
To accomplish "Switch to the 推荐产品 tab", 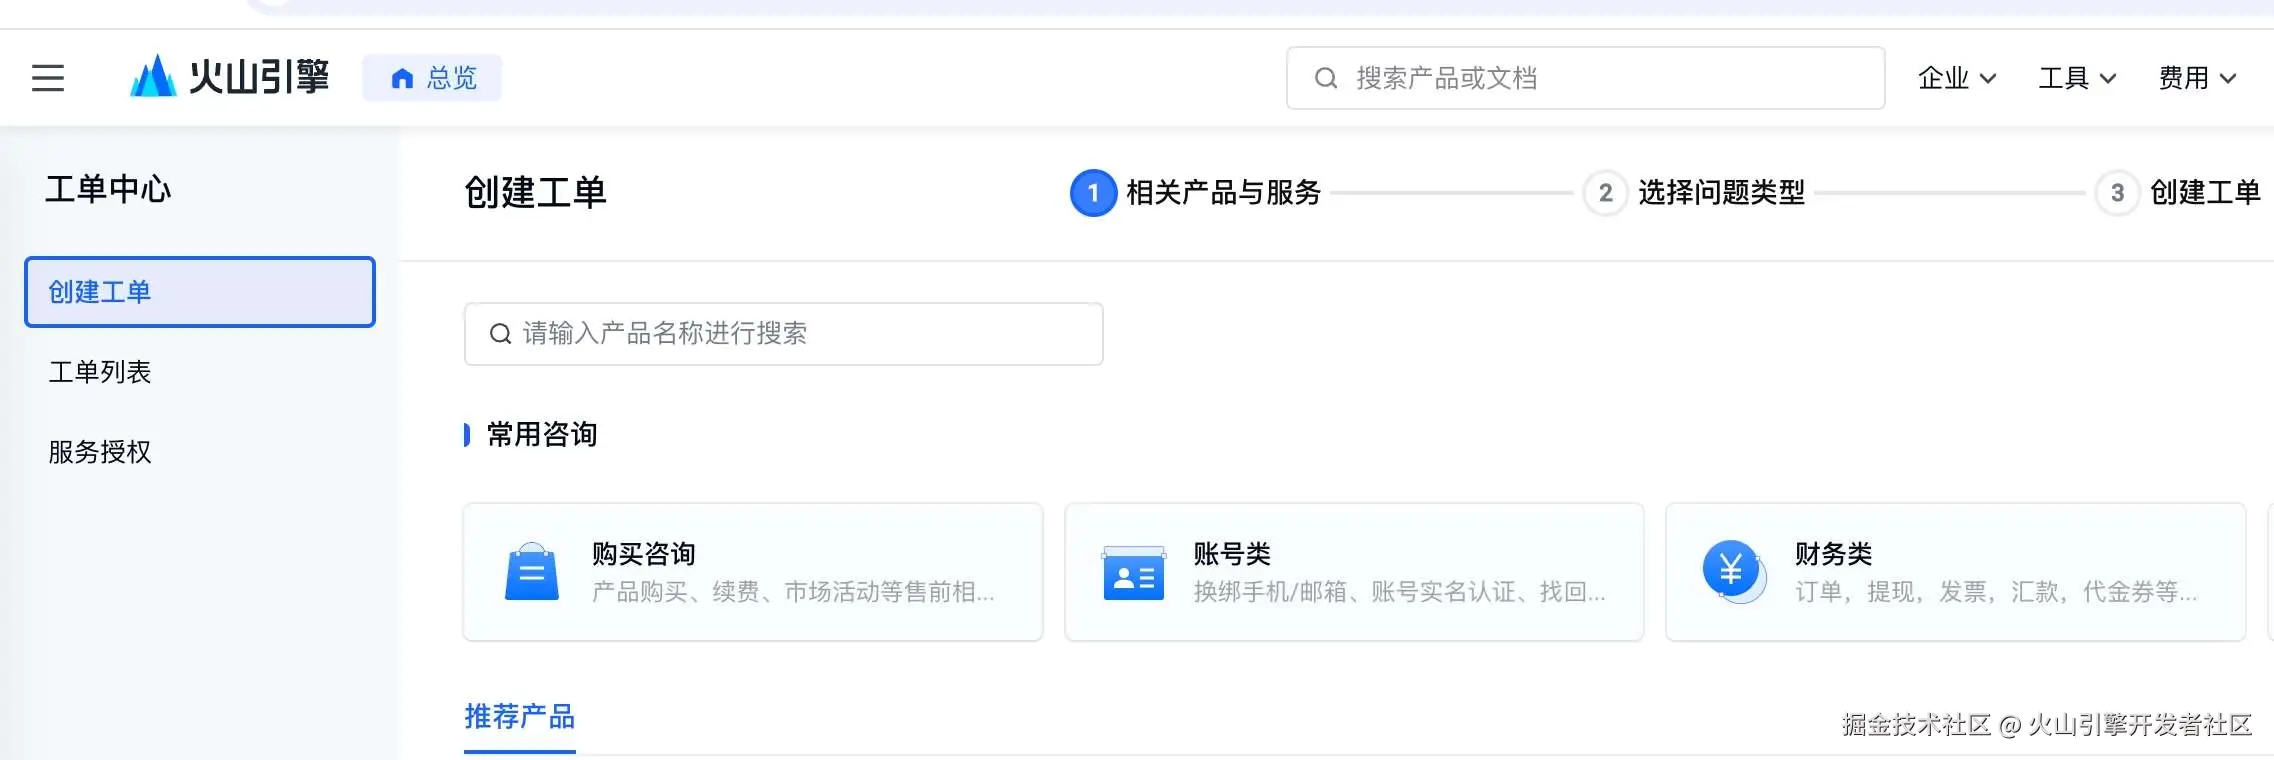I will click(519, 717).
